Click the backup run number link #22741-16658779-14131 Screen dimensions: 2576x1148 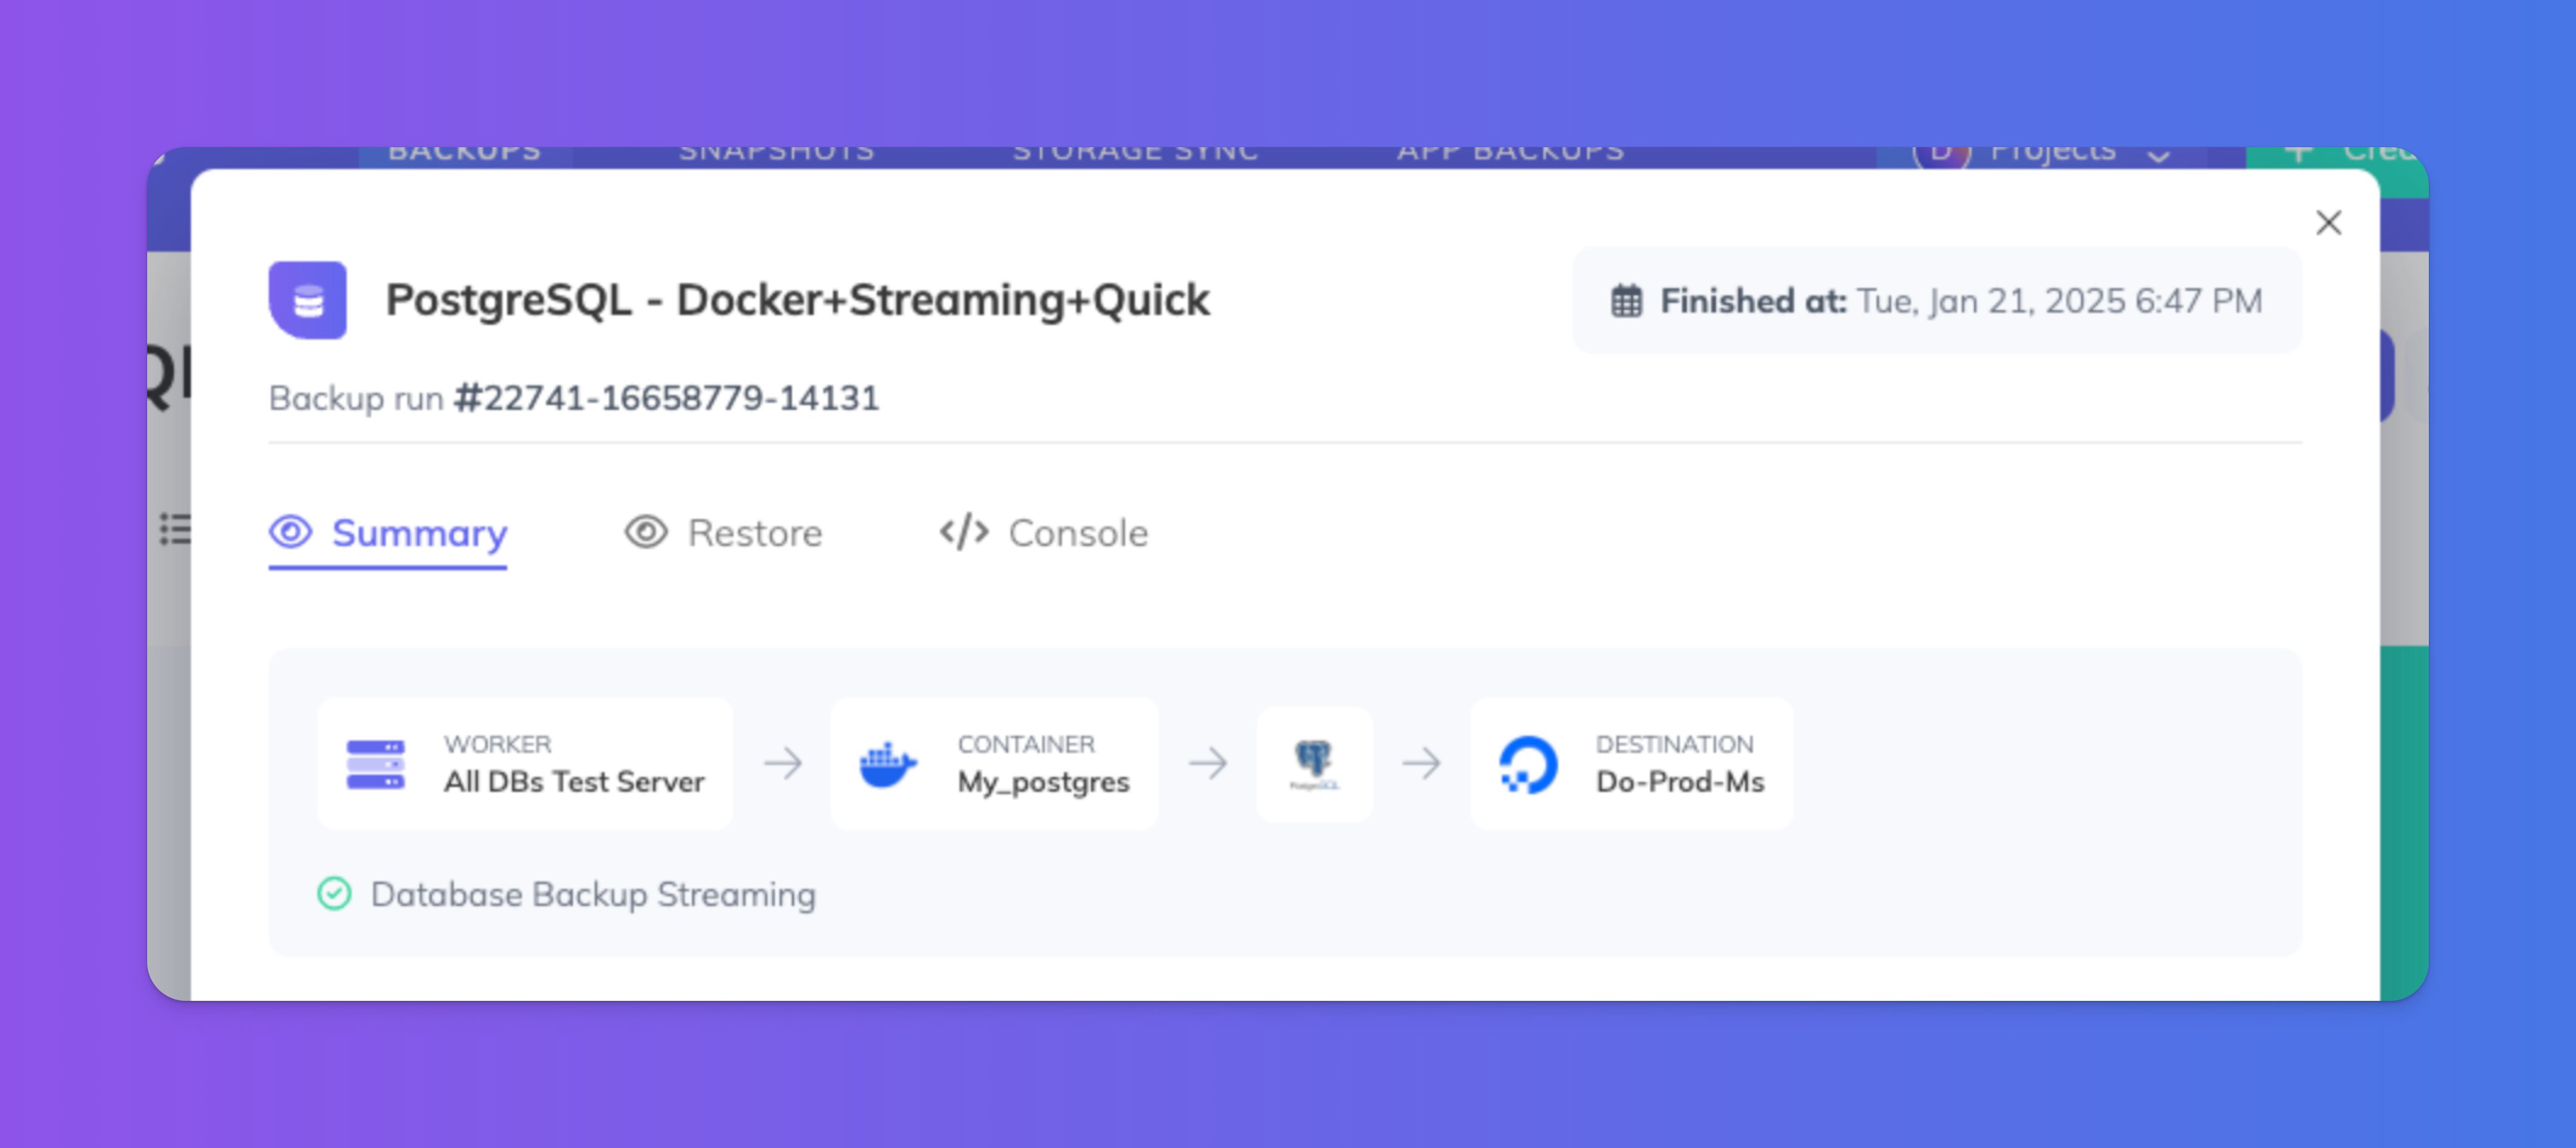point(669,398)
